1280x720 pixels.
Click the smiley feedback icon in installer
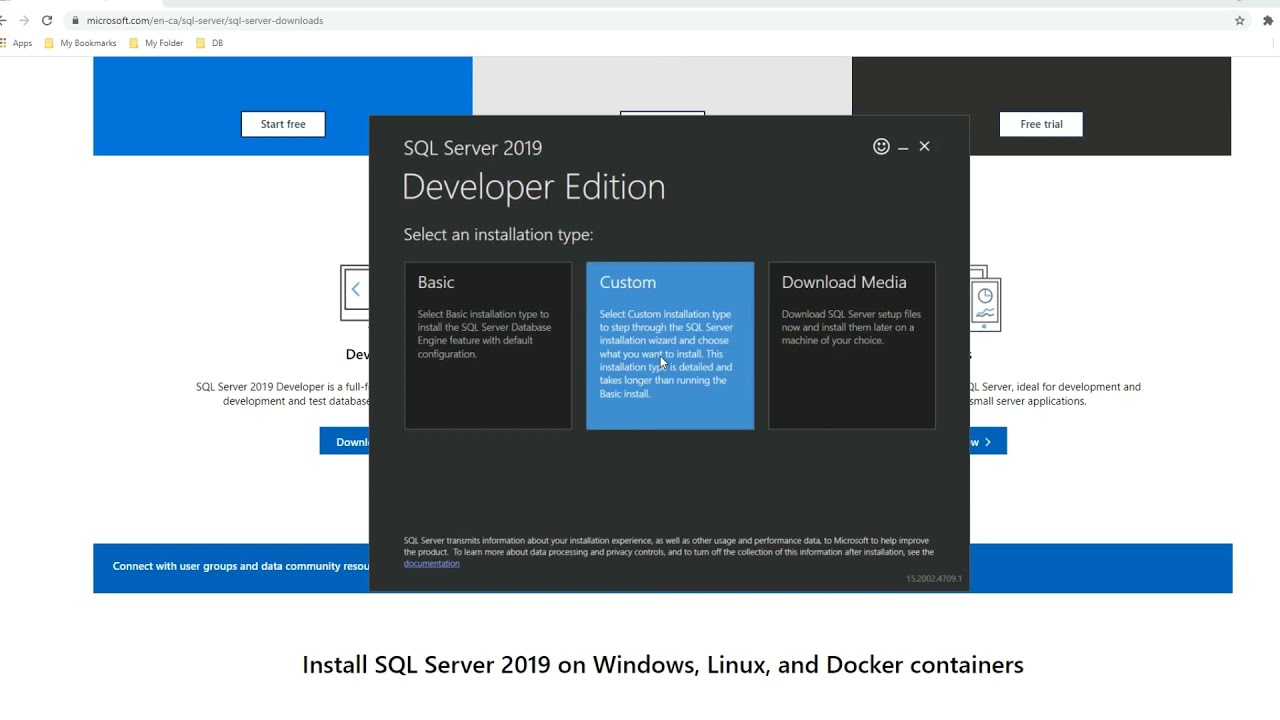pos(881,147)
